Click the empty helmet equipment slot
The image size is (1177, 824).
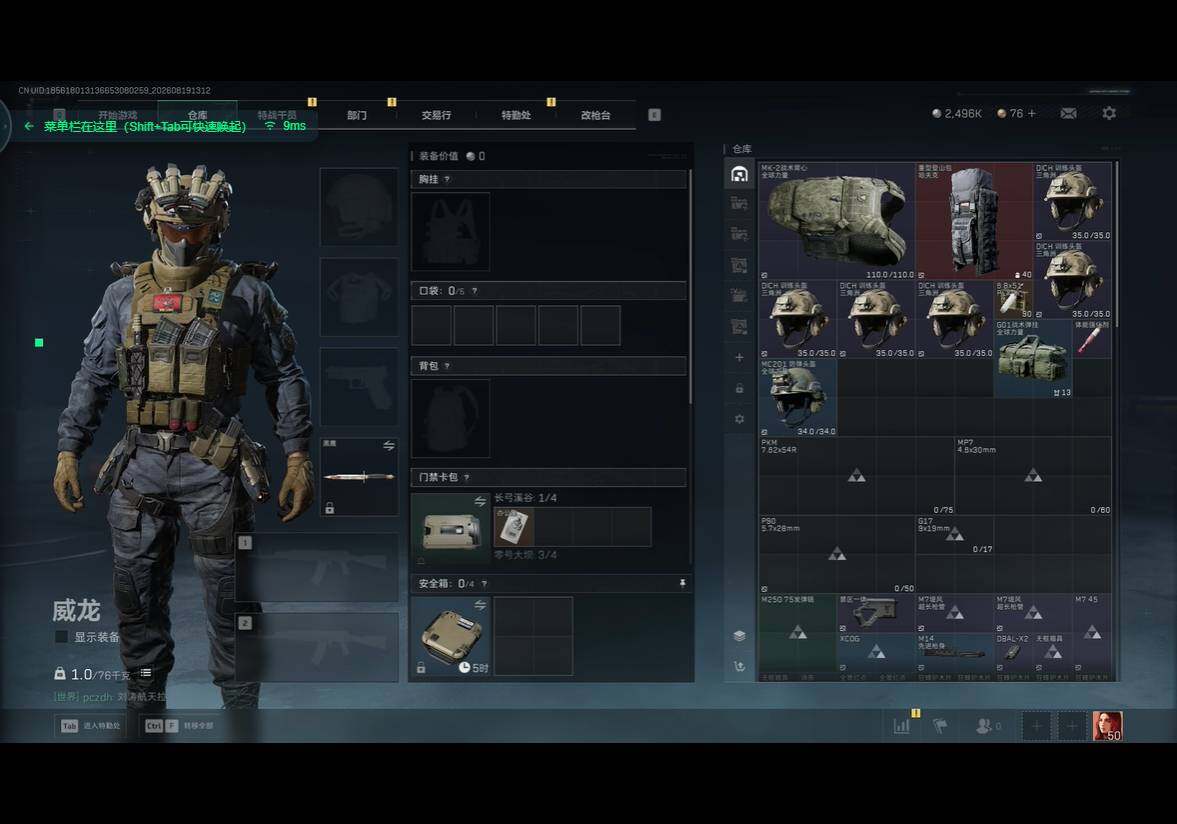tap(359, 207)
